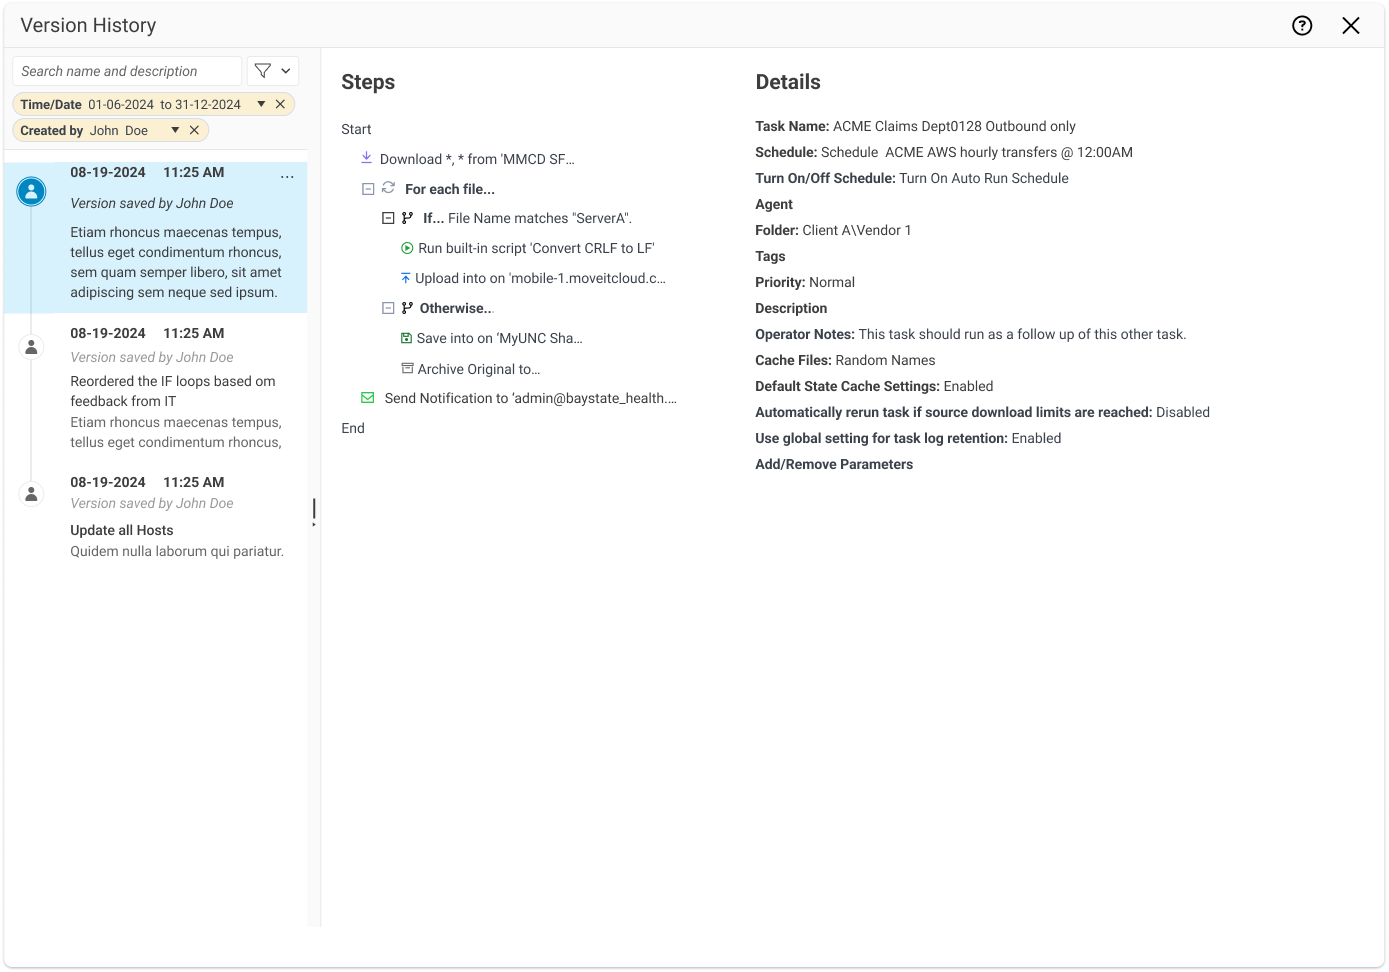The image size is (1389, 972).
Task: Open the Created by filter dropdown arrow
Action: [x=175, y=130]
